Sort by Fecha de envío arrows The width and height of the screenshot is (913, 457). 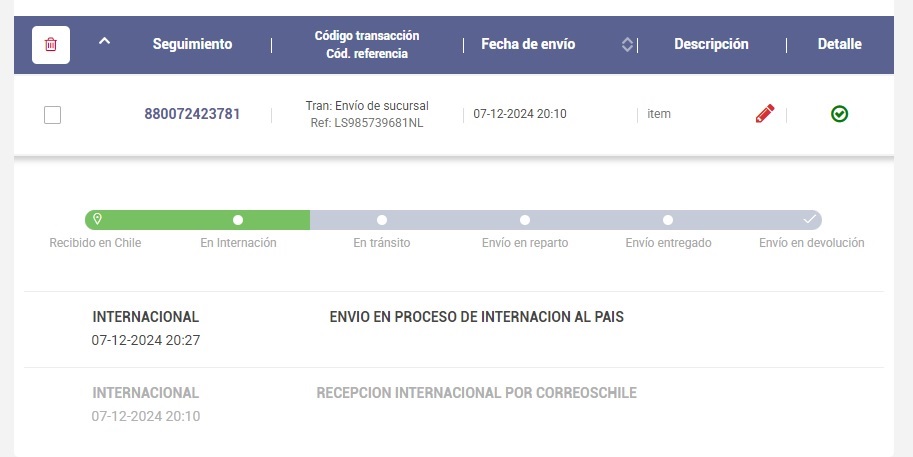click(627, 44)
